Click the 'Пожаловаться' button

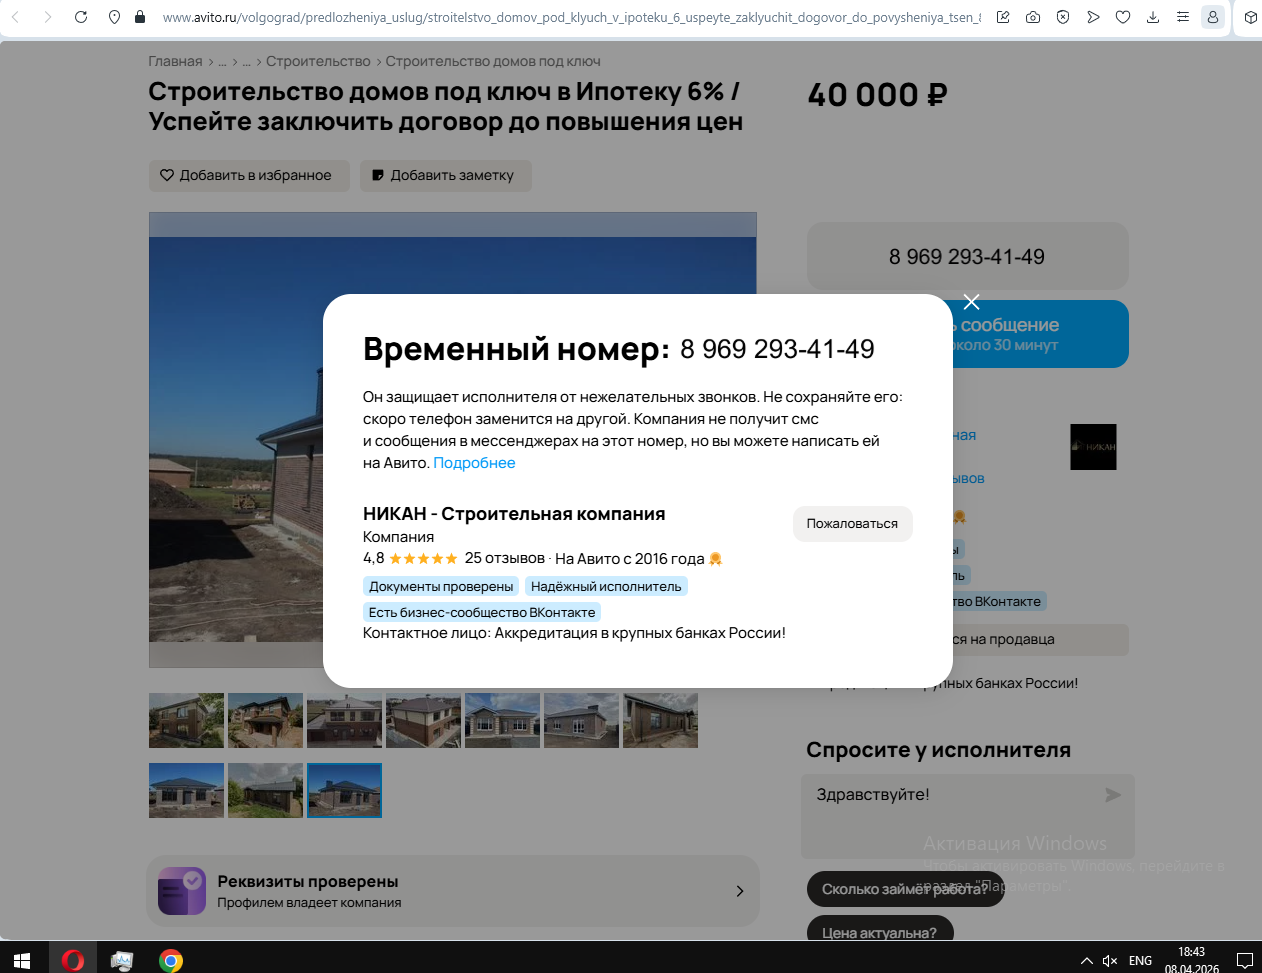(852, 524)
